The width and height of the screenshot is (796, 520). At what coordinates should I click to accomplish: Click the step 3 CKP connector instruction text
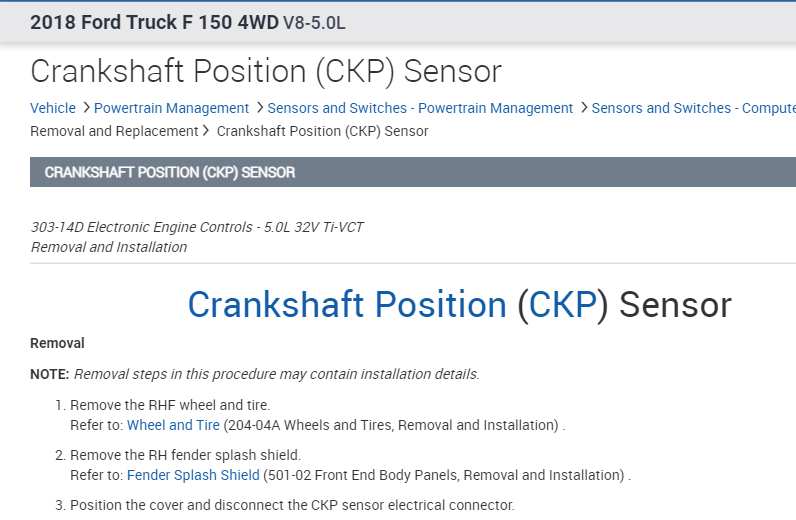click(x=292, y=505)
